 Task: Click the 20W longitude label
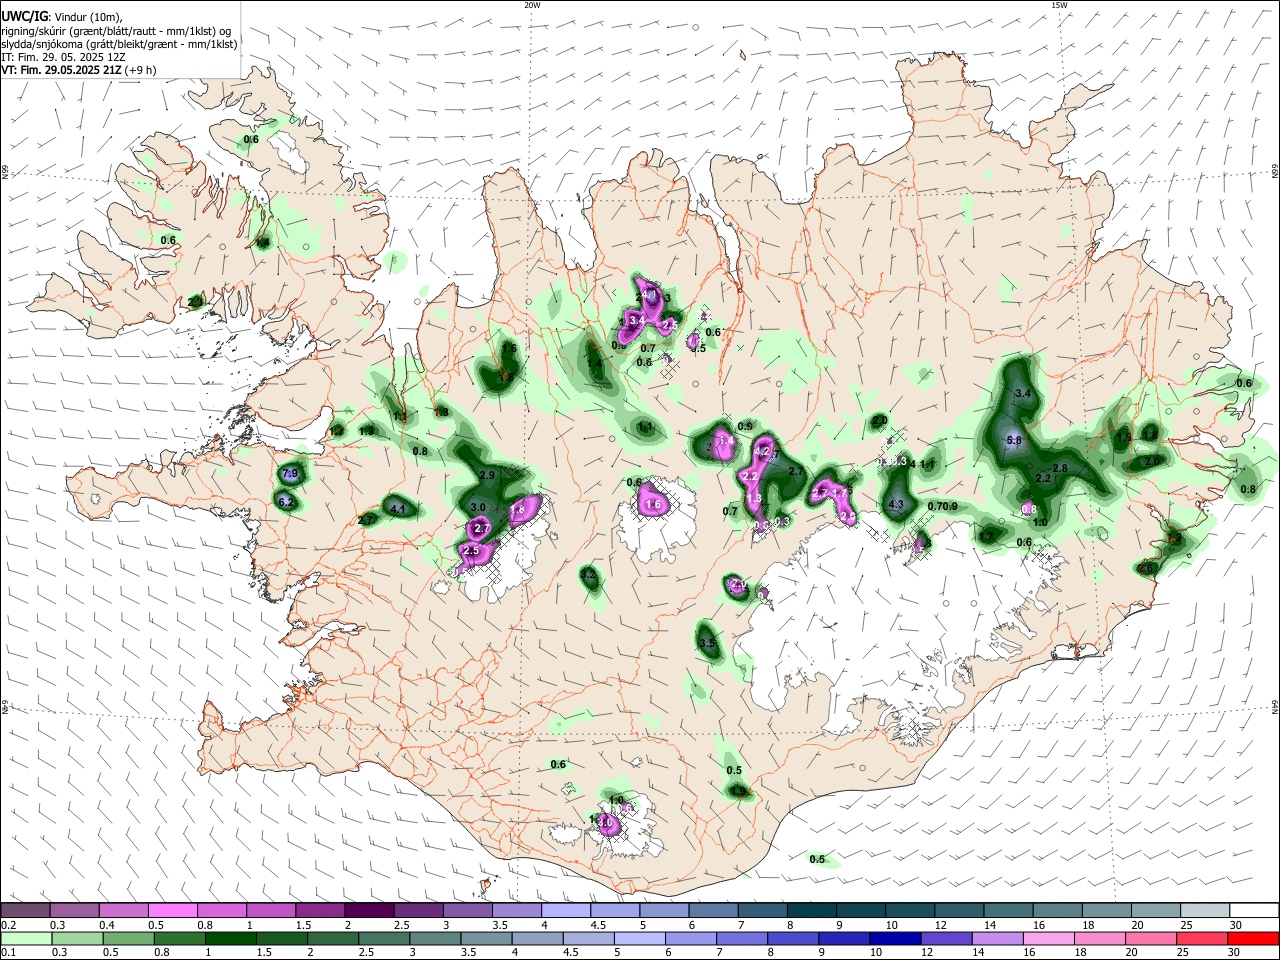(532, 5)
